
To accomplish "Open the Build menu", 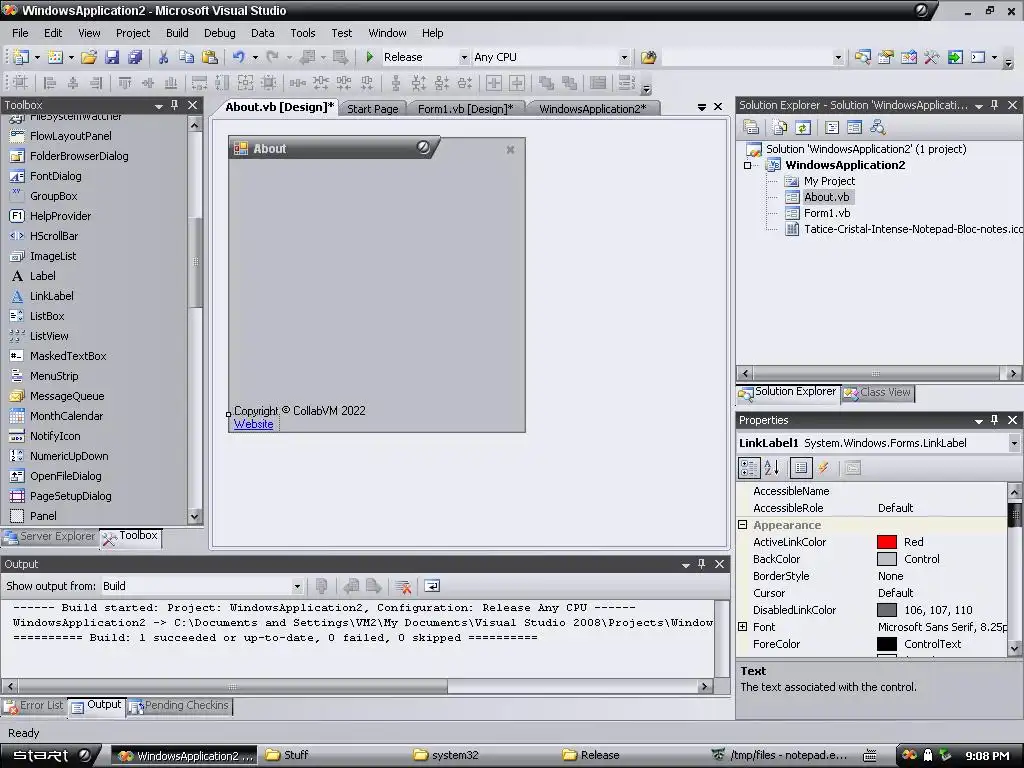I will (x=177, y=33).
